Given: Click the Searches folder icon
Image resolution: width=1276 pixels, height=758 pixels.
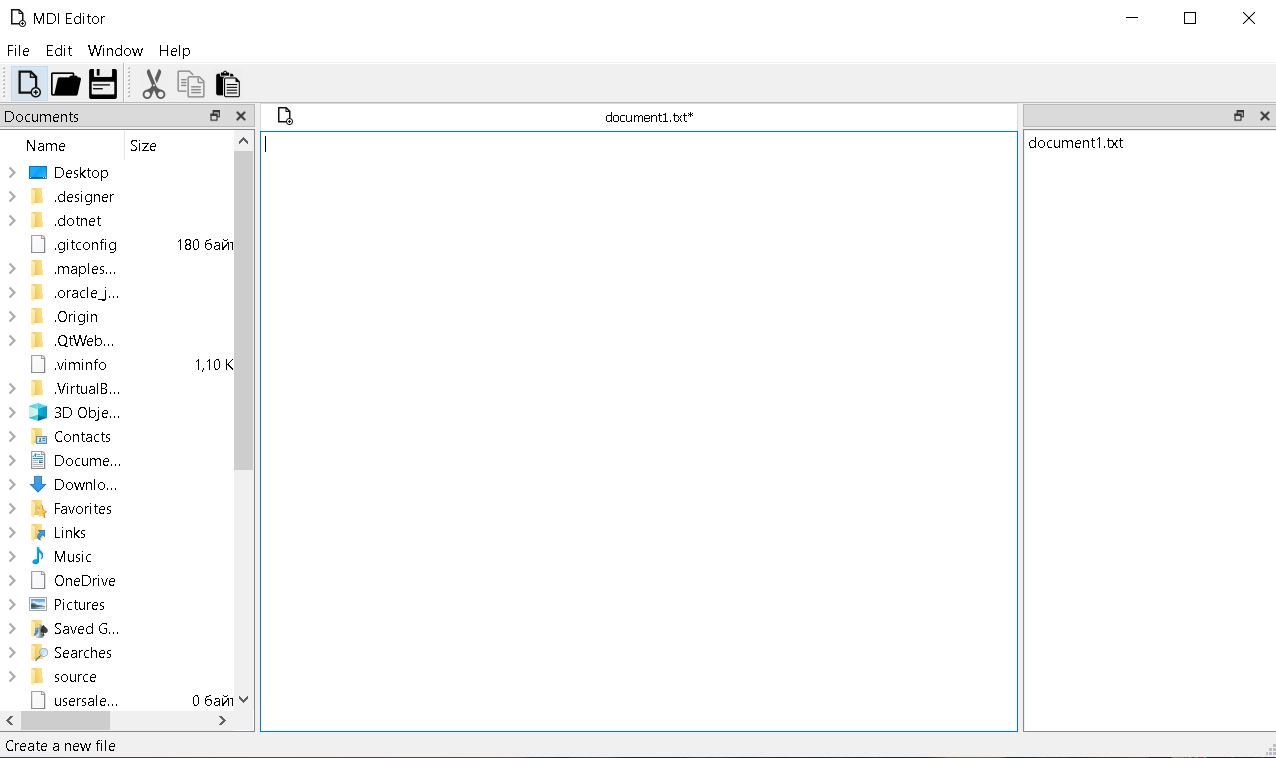Looking at the screenshot, I should click(38, 653).
